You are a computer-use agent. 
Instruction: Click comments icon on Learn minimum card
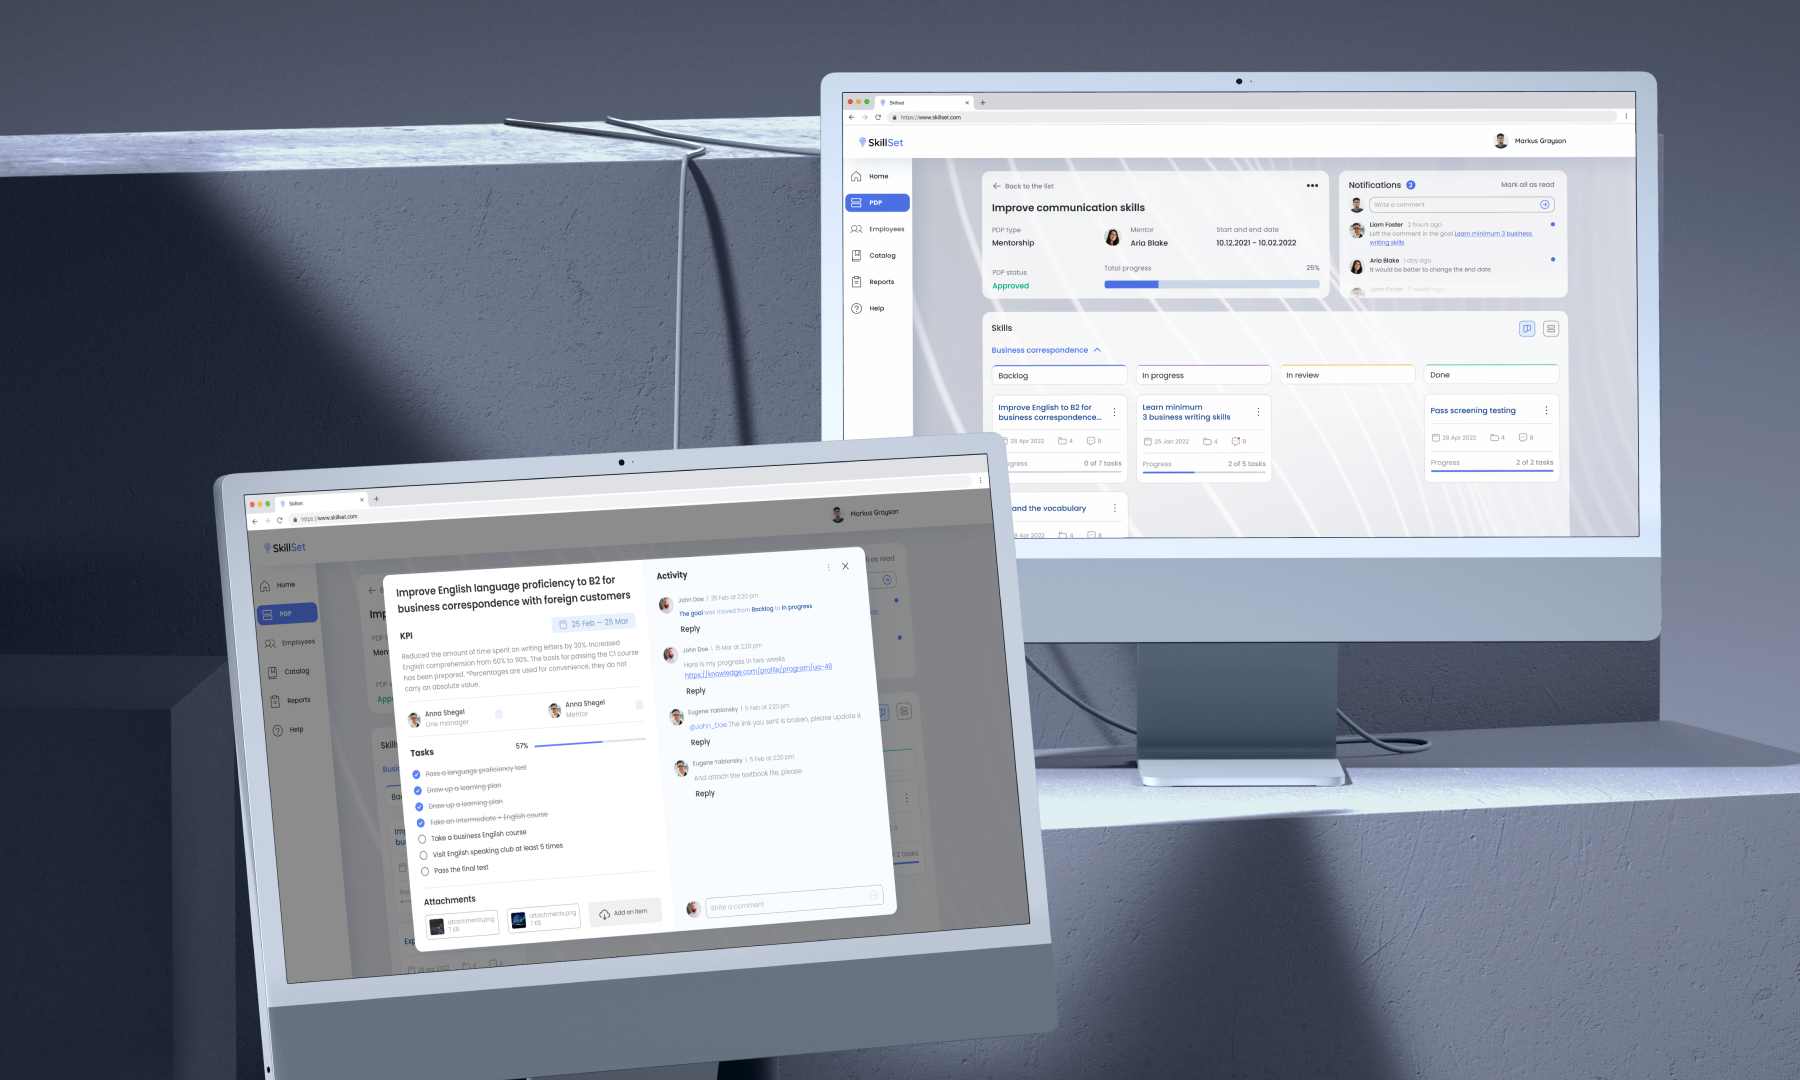(x=1236, y=441)
